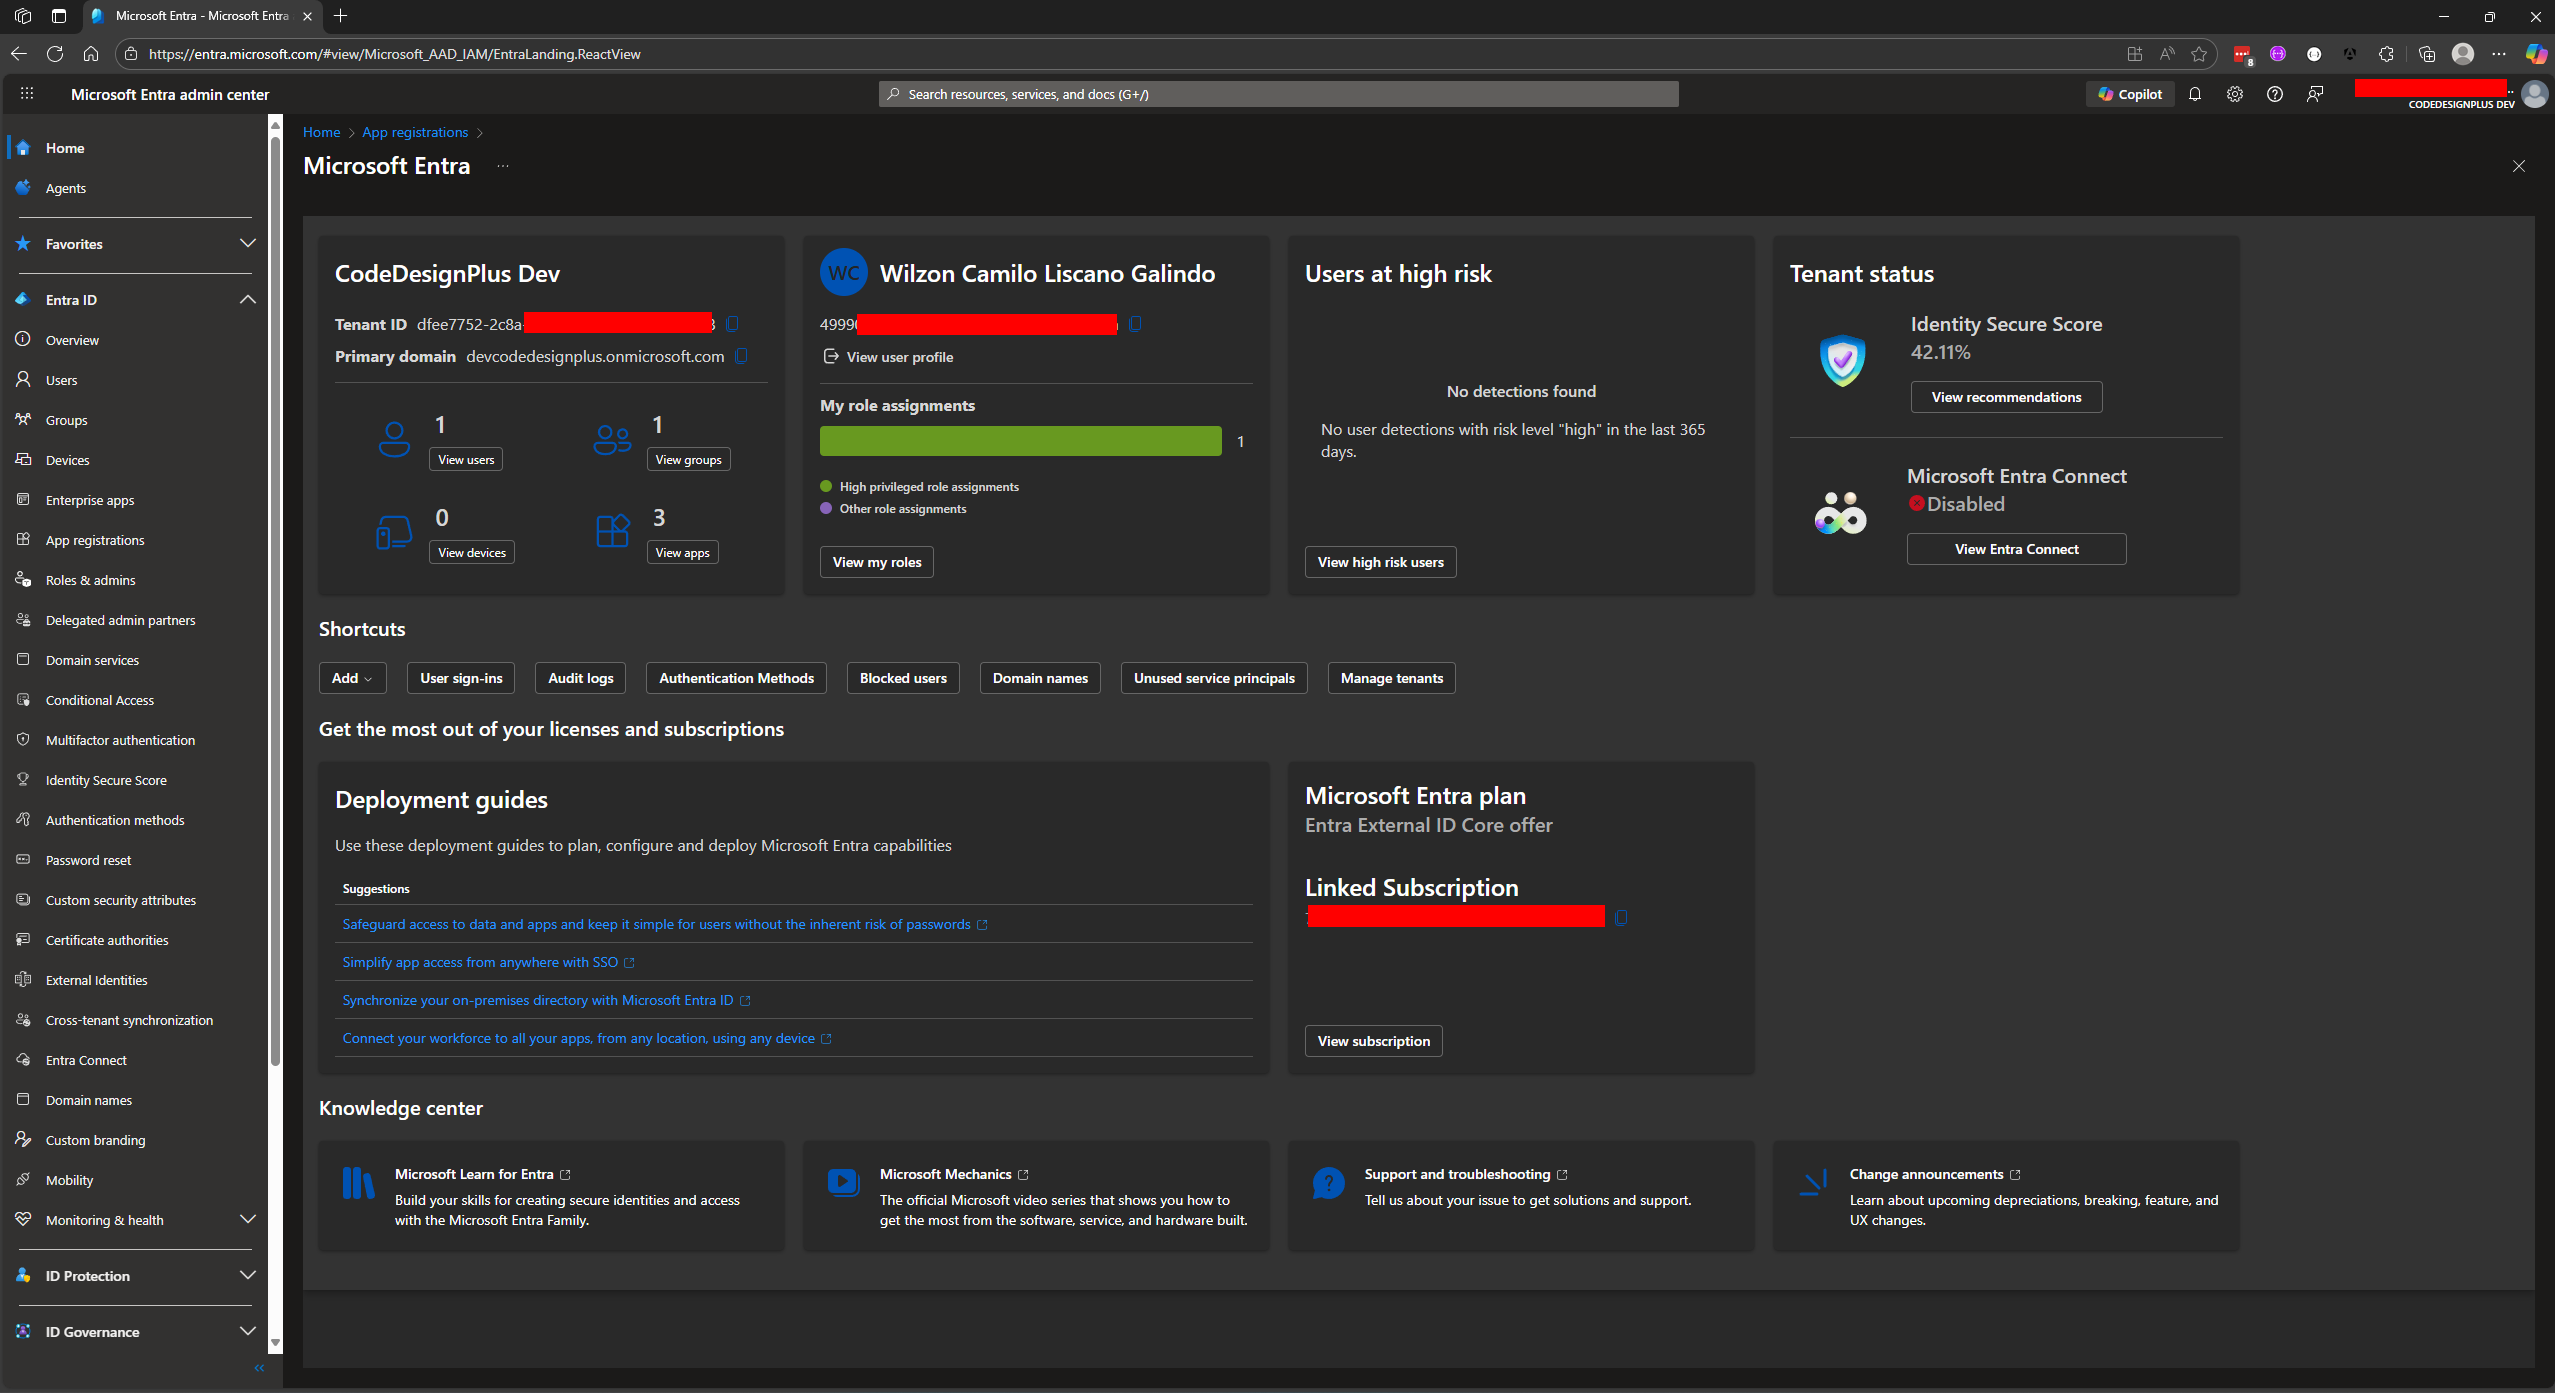
Task: Click the search resources input field
Action: pos(1278,94)
